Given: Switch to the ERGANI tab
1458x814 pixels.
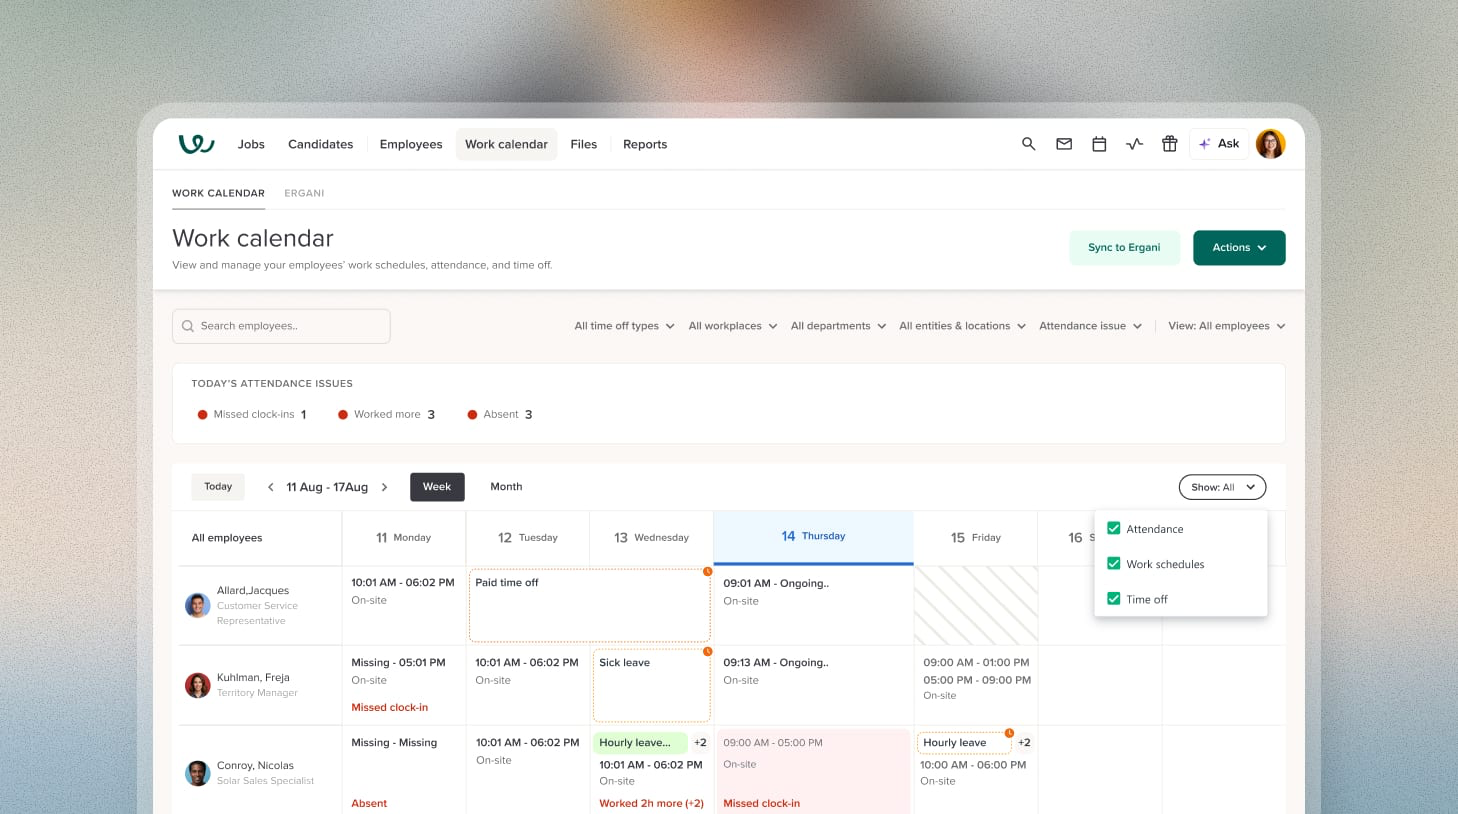Looking at the screenshot, I should tap(304, 193).
